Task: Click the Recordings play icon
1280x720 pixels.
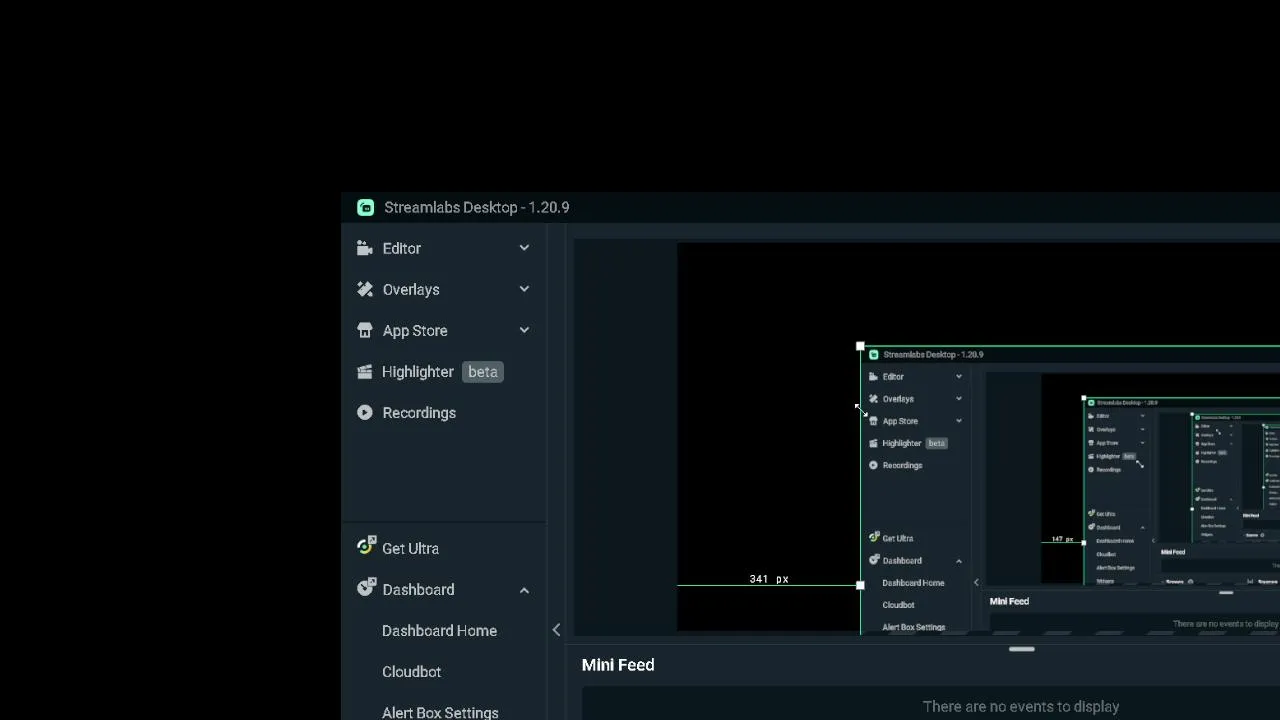Action: [364, 412]
